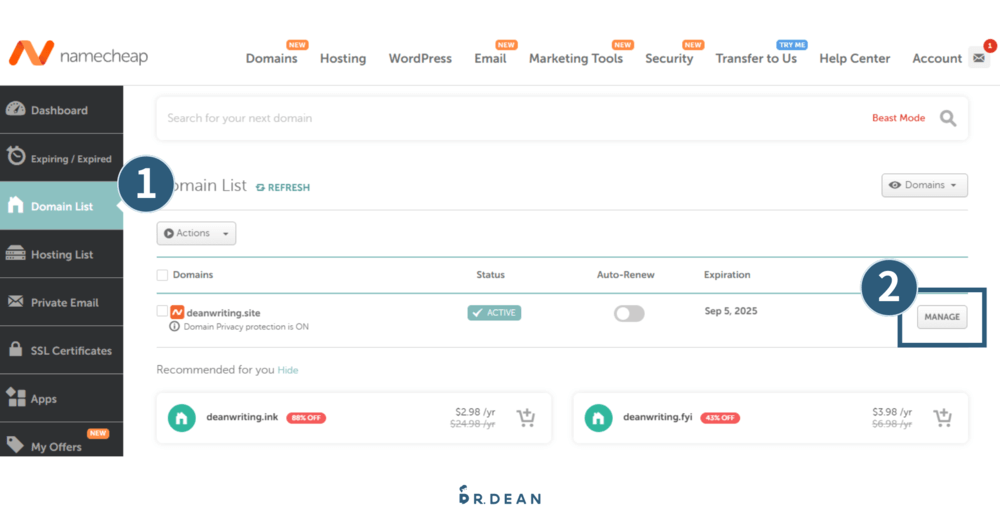Click the Sep 5, 2025 expiration date
1000x521 pixels.
pos(731,311)
